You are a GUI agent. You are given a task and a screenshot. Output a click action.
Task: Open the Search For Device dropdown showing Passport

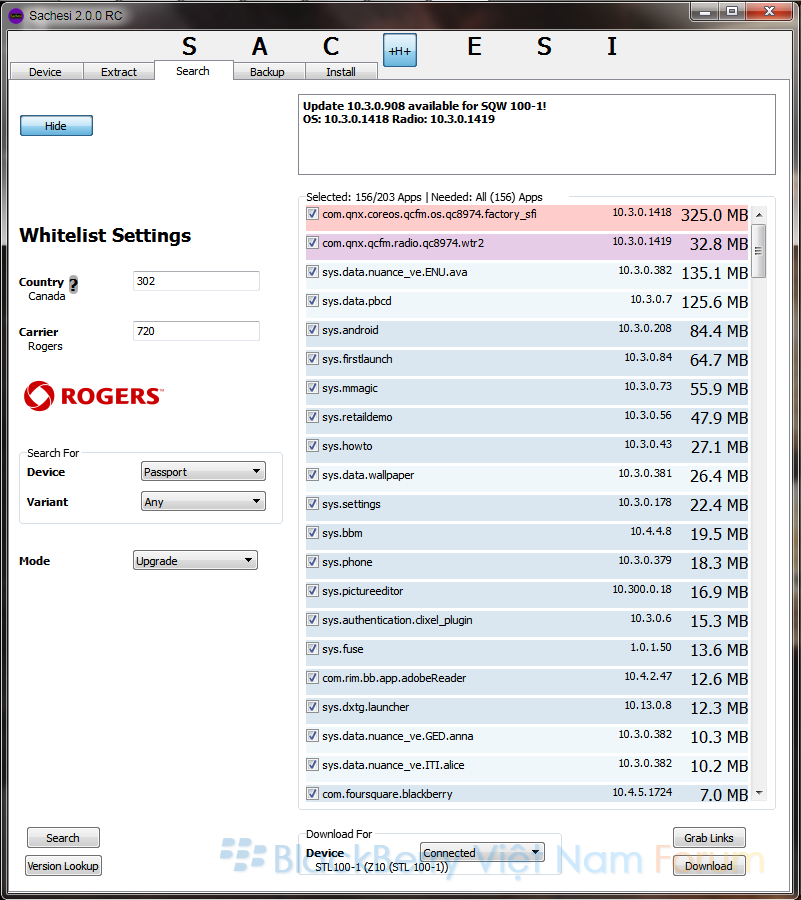(203, 471)
